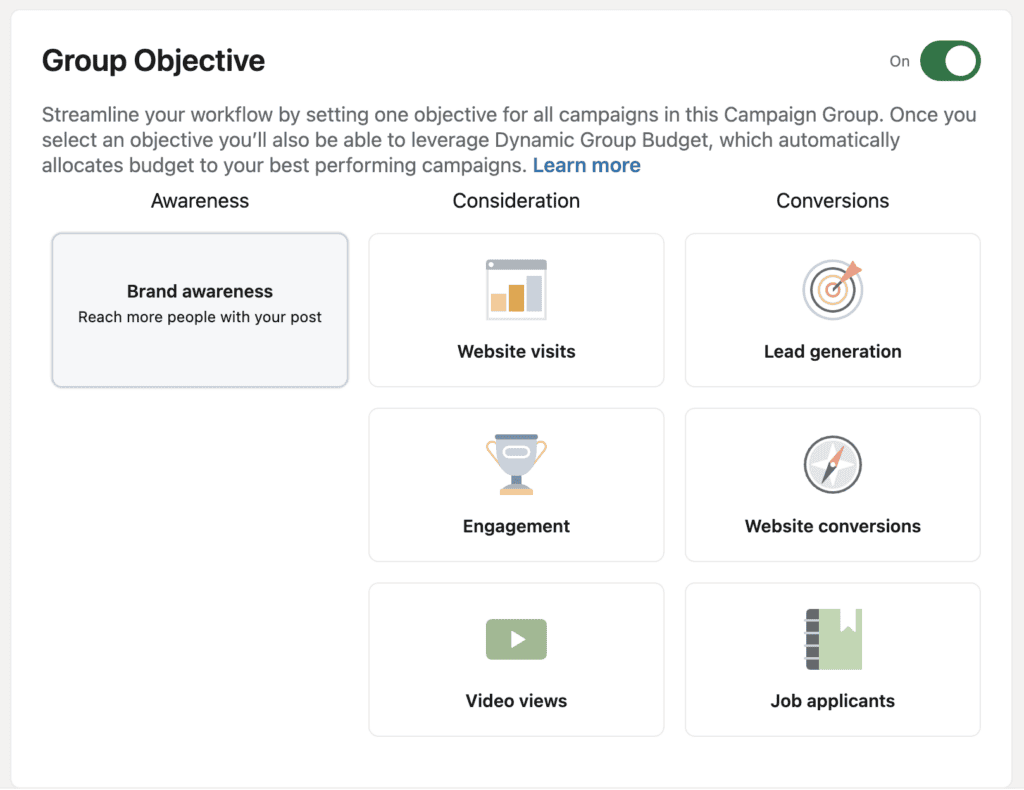Choose the Website conversions label
The width and height of the screenshot is (1024, 790).
833,526
